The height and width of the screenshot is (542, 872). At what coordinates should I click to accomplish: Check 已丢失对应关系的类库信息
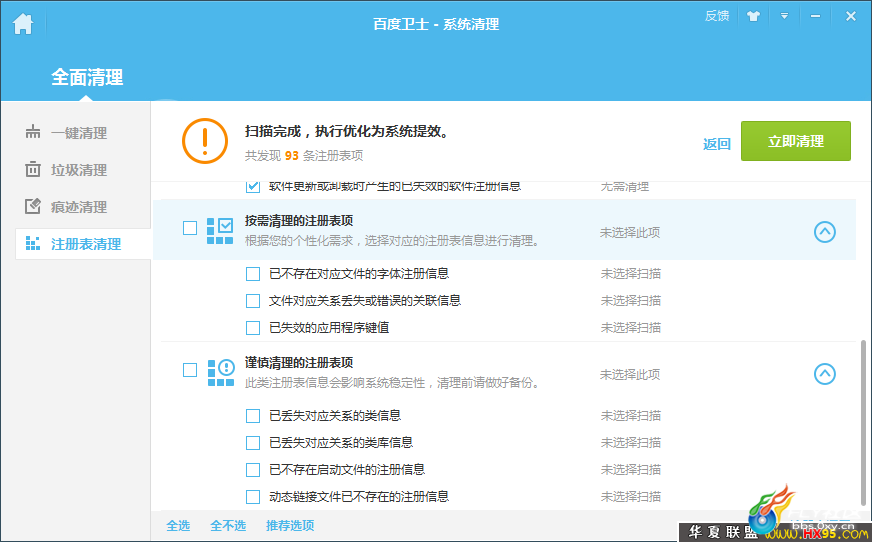(x=252, y=443)
